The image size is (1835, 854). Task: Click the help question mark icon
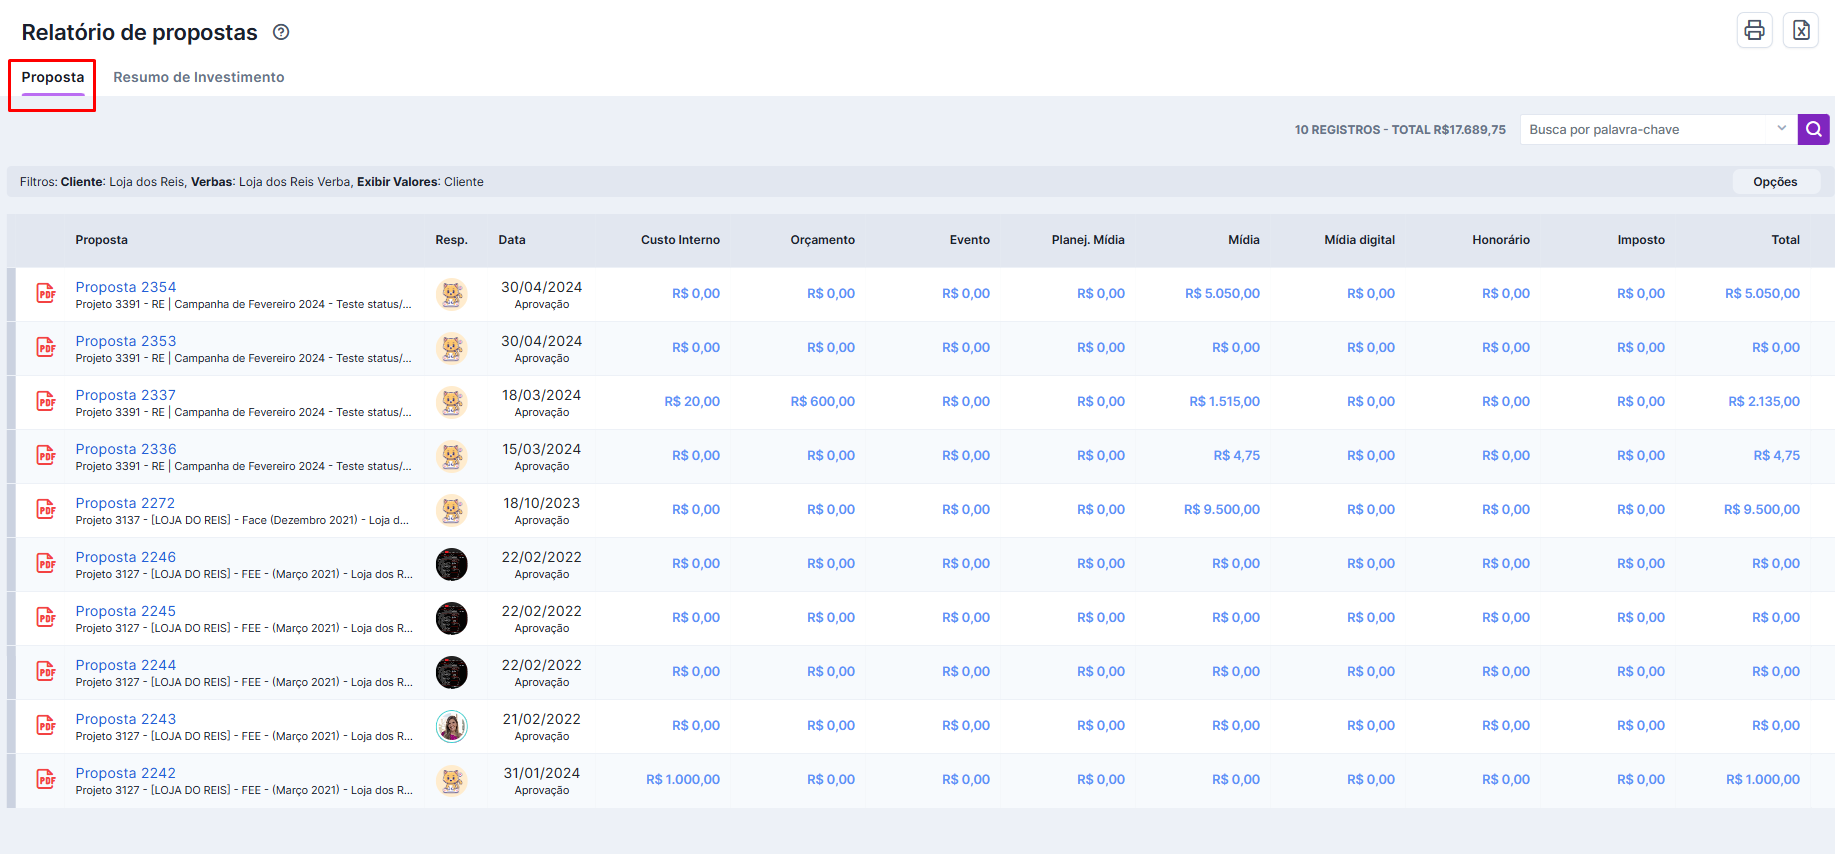(x=281, y=32)
